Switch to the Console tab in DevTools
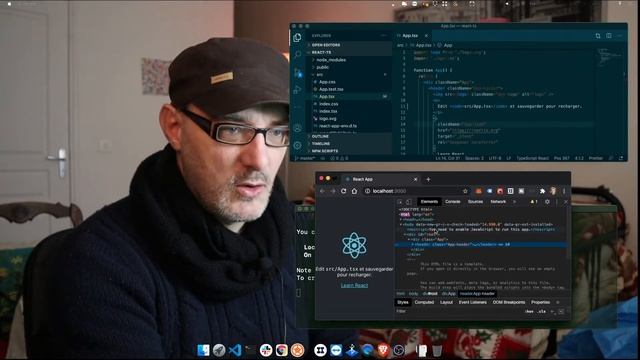This screenshot has width=640, height=360. point(452,202)
